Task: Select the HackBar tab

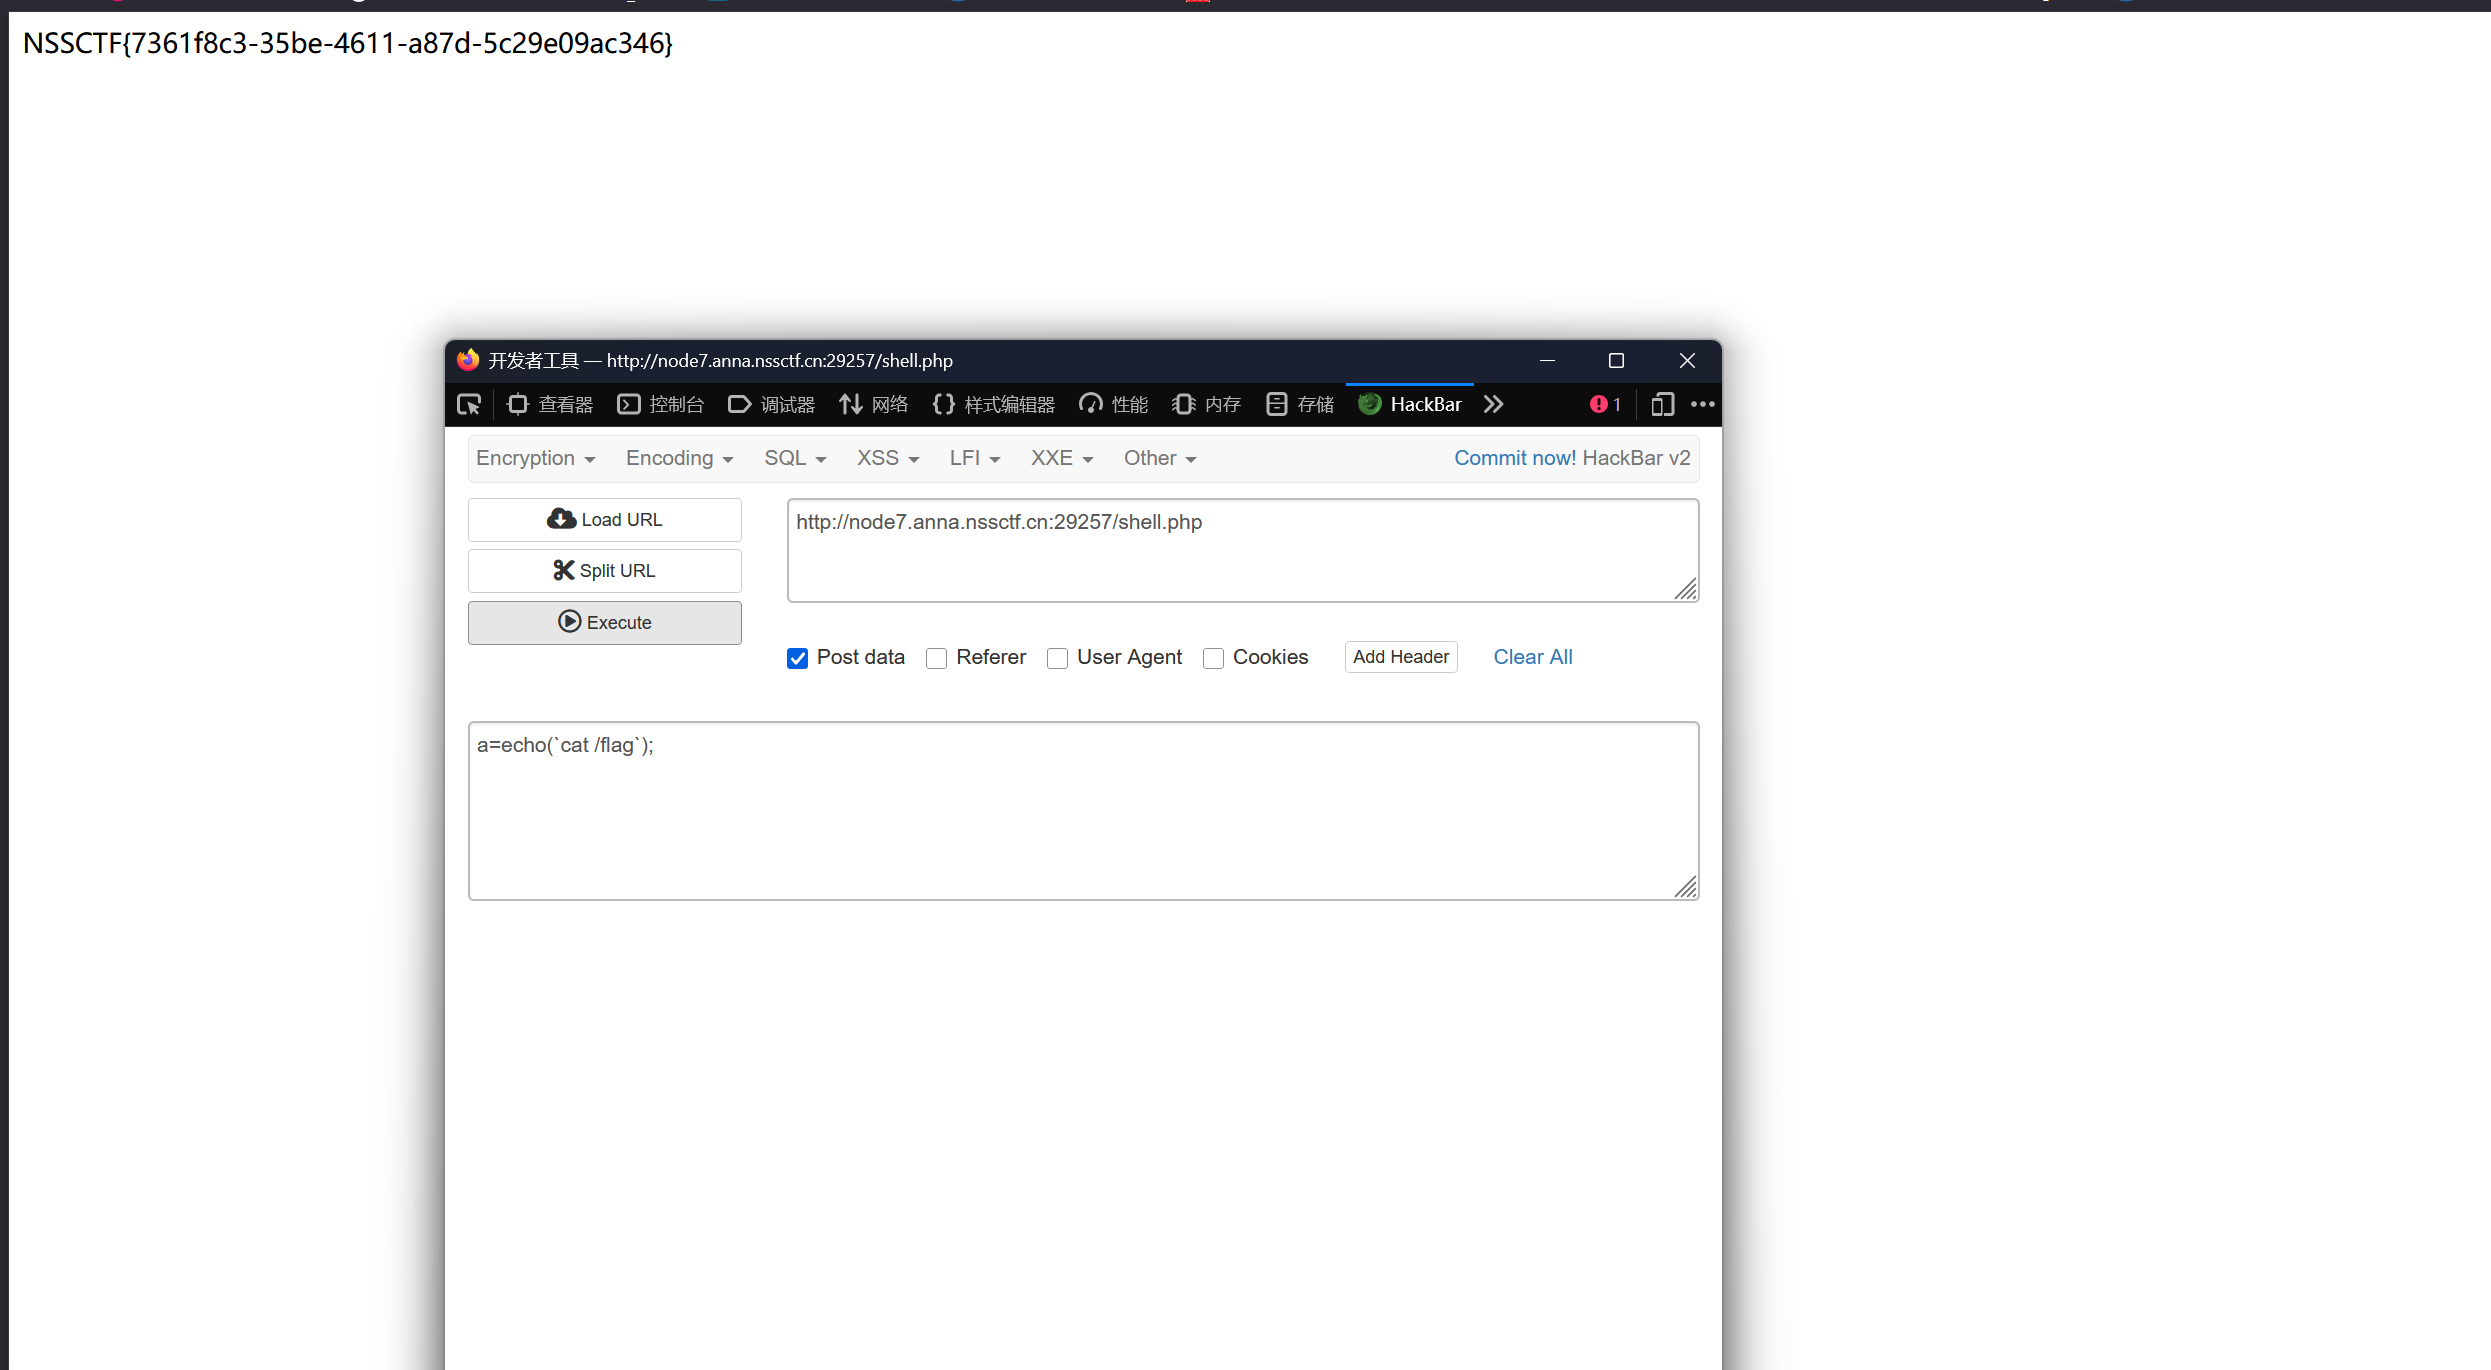Action: click(1410, 405)
